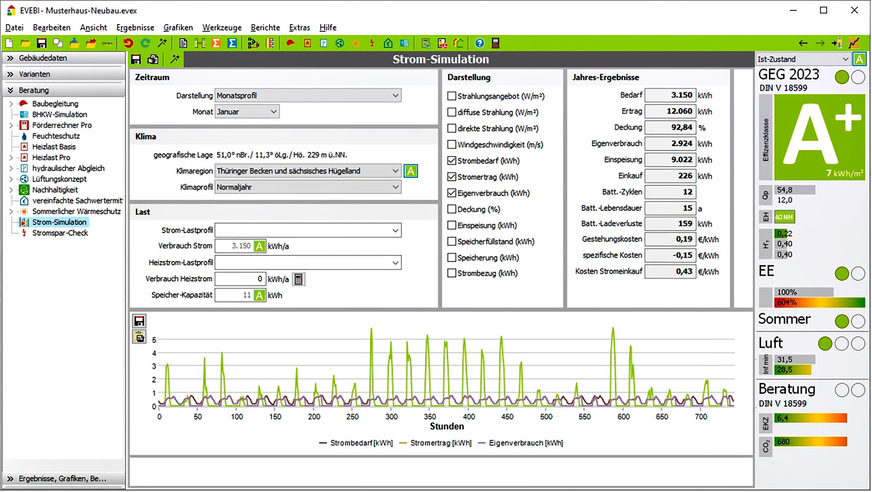Enable the Strahlungsangebot (W/m²) checkbox

(x=452, y=95)
